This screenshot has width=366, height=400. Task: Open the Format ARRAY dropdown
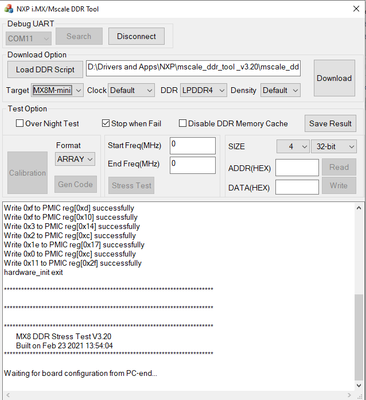point(75,159)
